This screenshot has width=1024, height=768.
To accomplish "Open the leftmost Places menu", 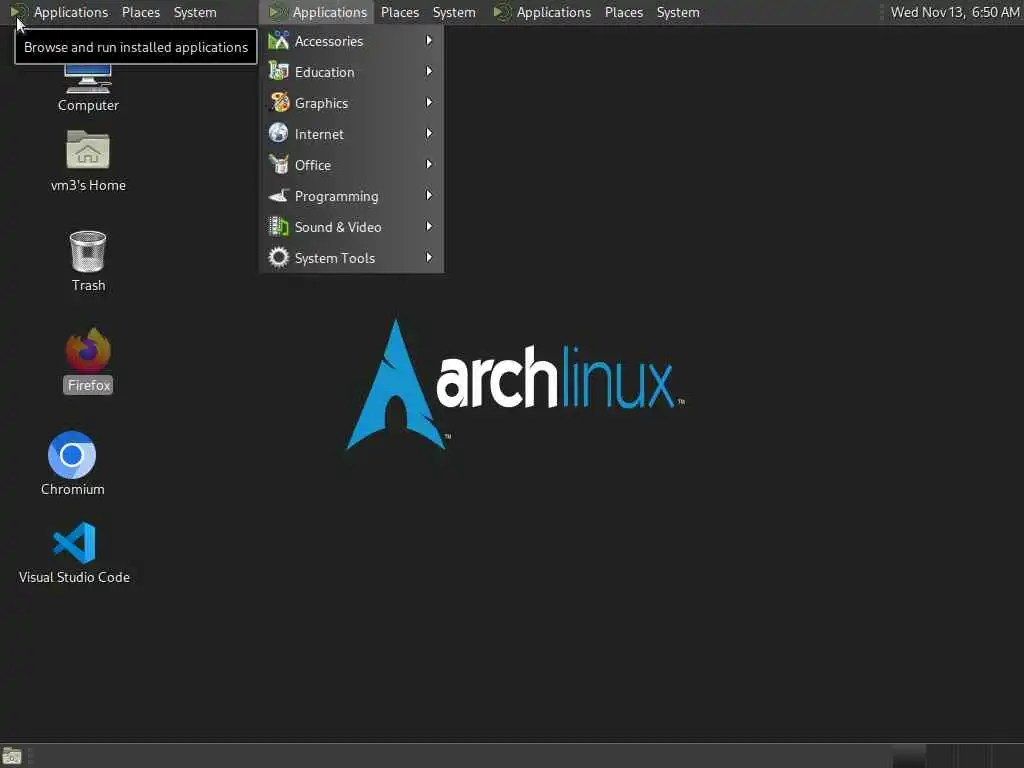I will click(141, 12).
